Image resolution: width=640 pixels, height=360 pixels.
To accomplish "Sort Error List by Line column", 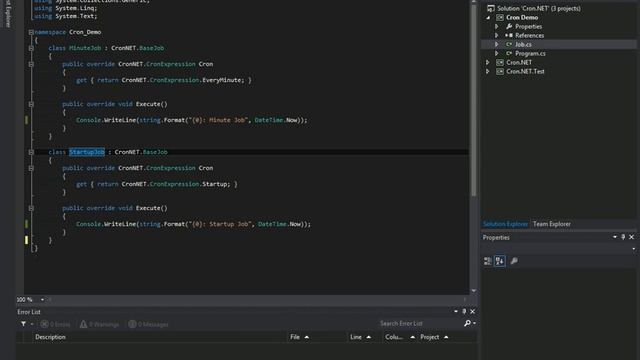I will point(360,337).
